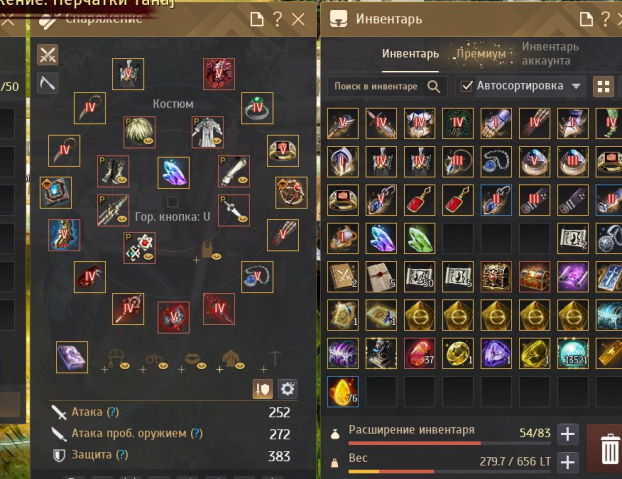Switch inventory to grid view icon

click(x=603, y=86)
